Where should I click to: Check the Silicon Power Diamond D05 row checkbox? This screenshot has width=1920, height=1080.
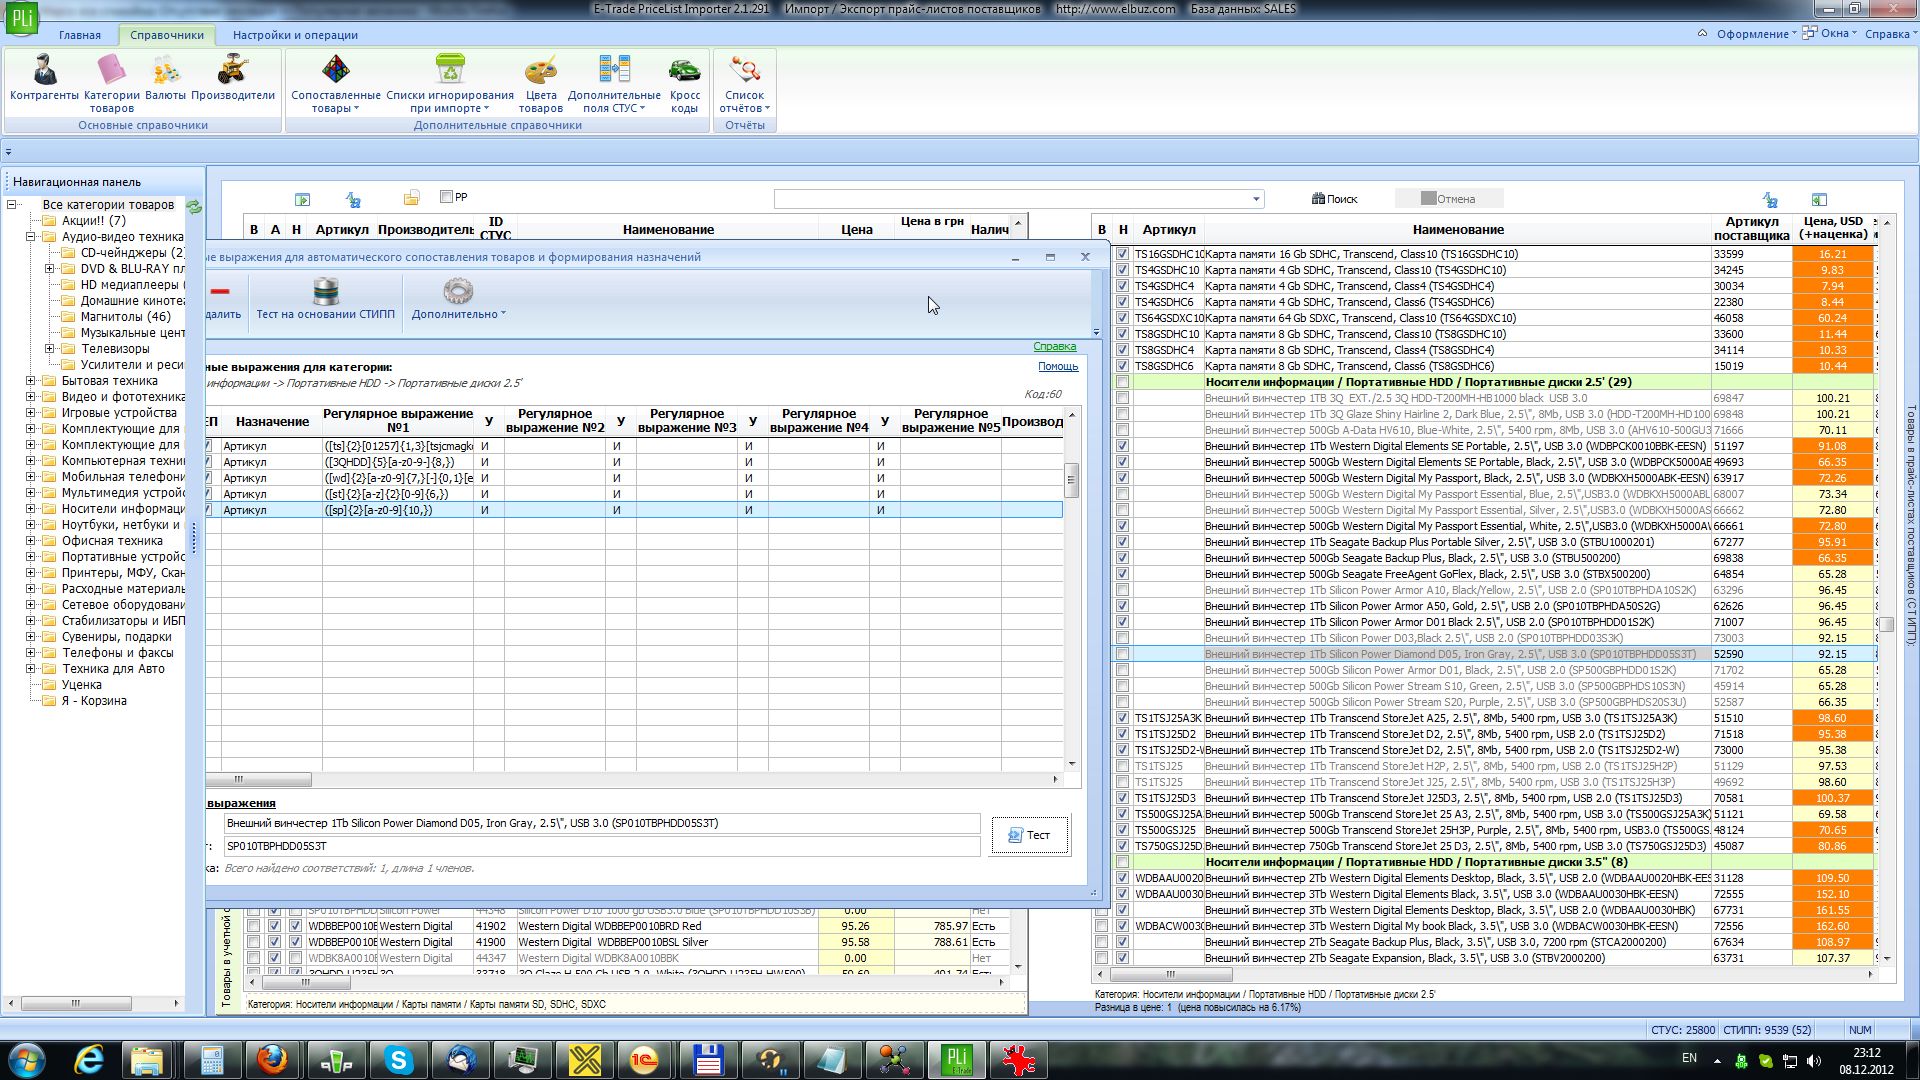(1122, 654)
